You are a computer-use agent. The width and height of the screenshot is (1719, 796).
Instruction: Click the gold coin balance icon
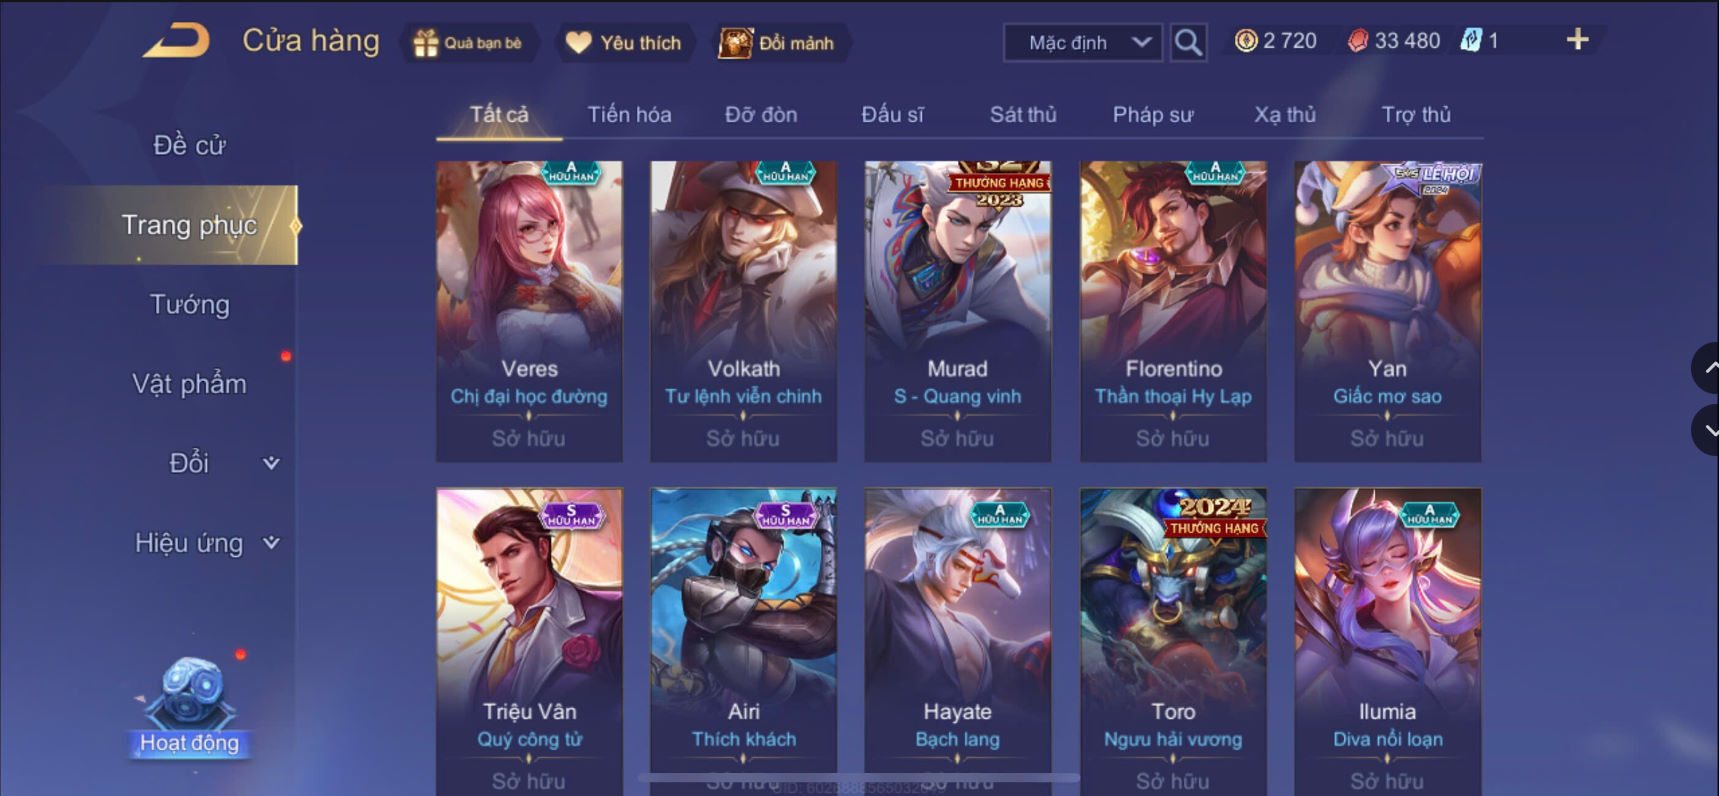(x=1245, y=41)
